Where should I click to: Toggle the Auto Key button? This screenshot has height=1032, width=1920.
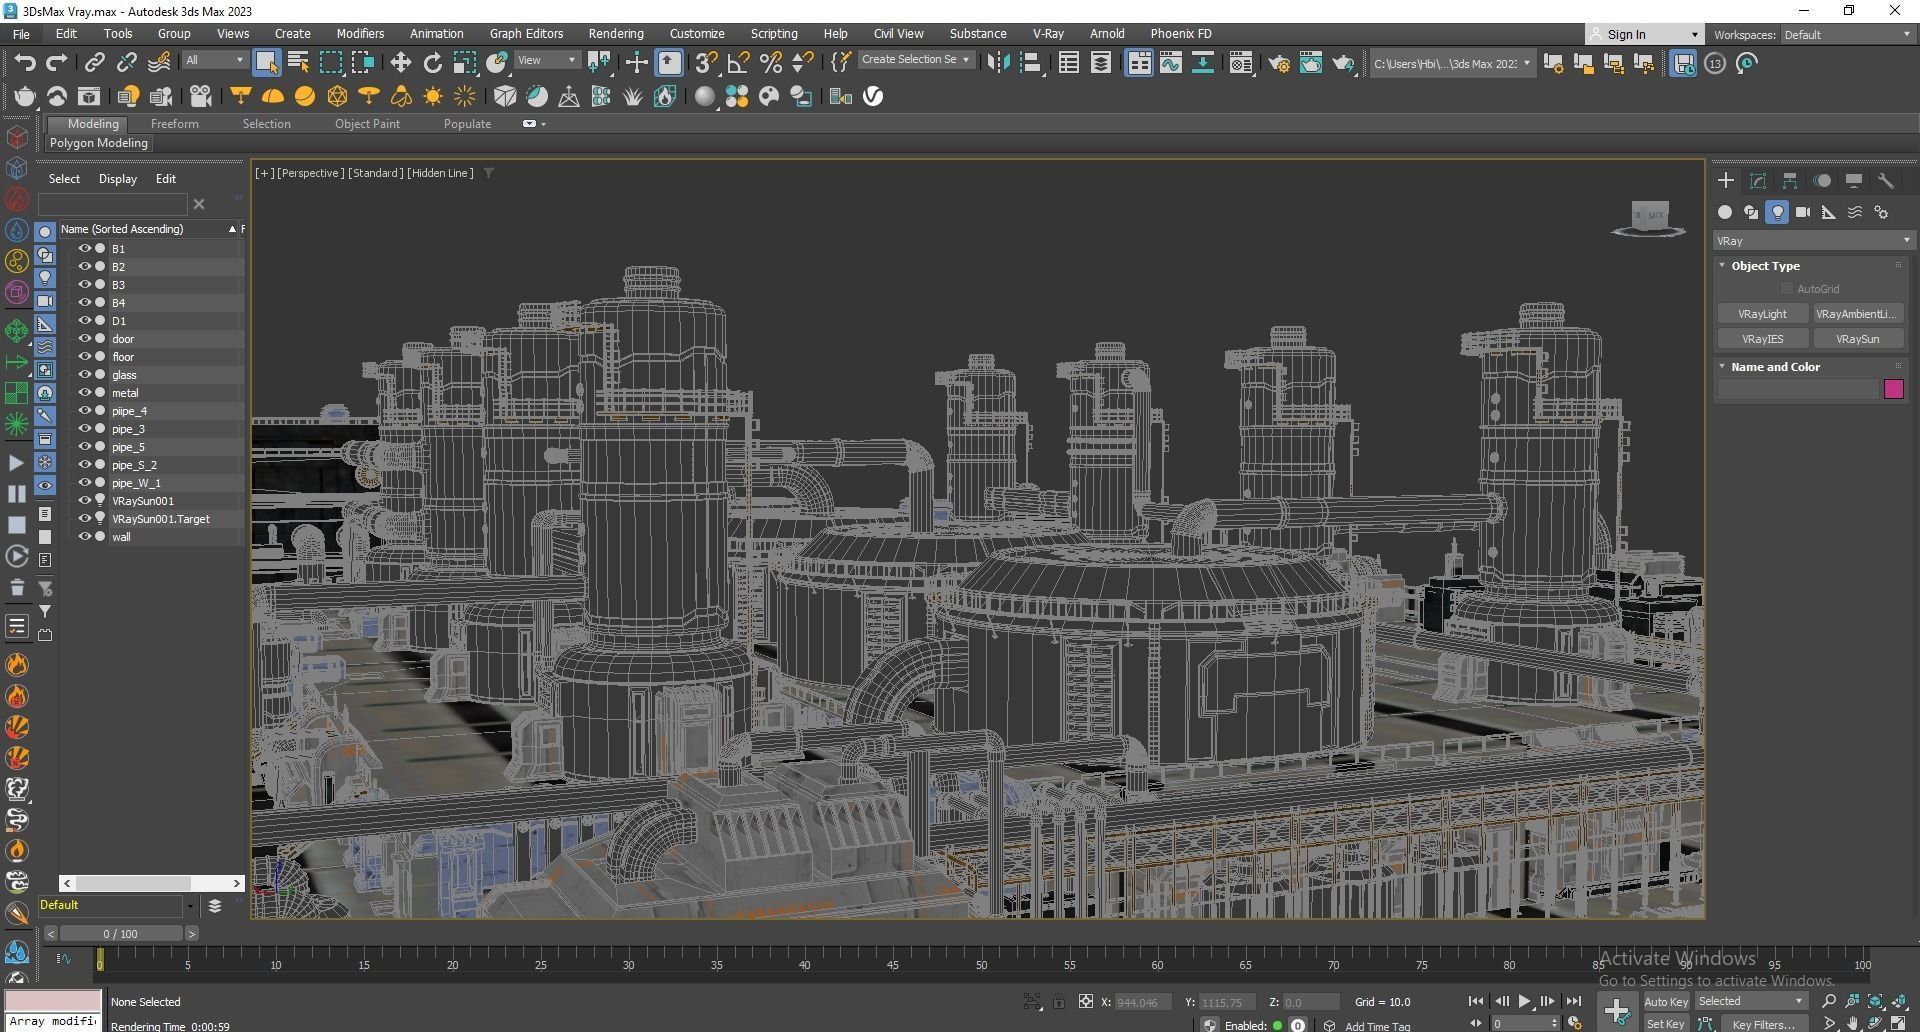coord(1666,1001)
